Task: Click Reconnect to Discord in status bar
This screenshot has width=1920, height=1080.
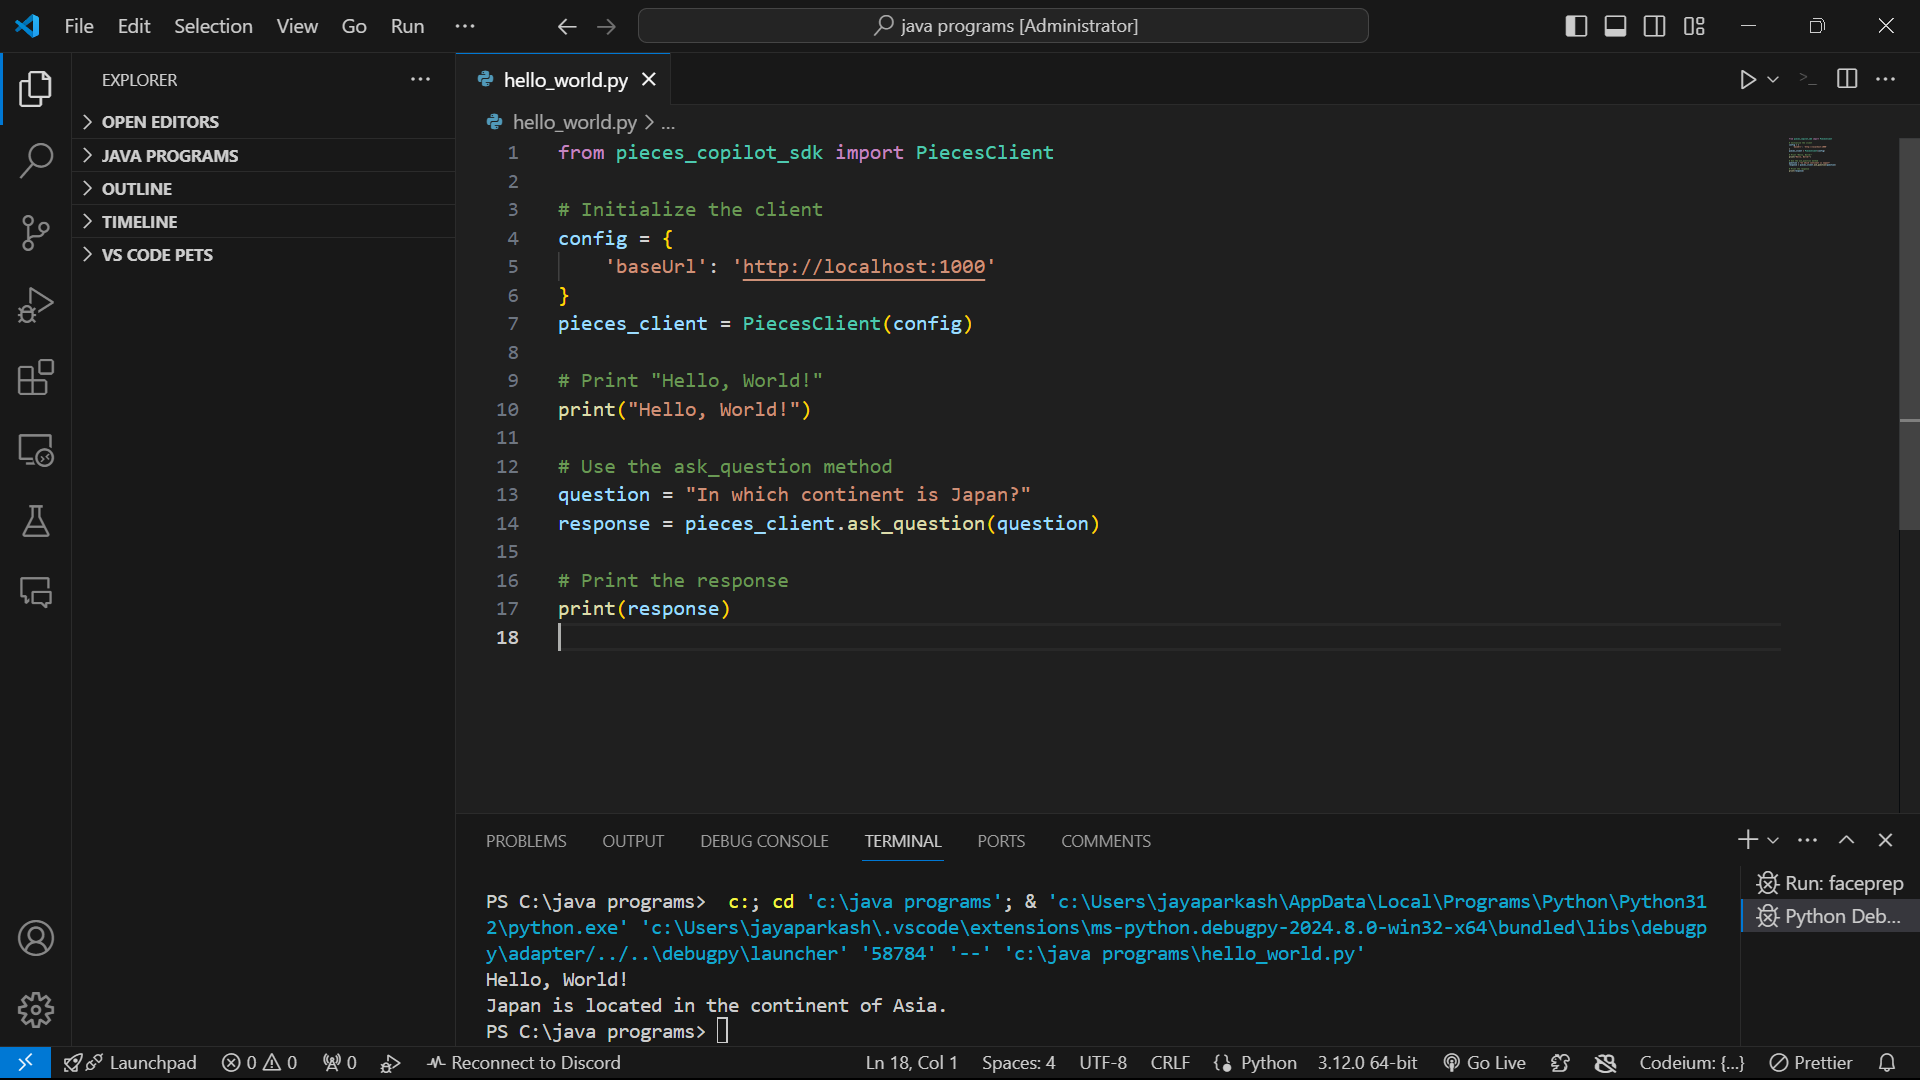Action: coord(524,1063)
